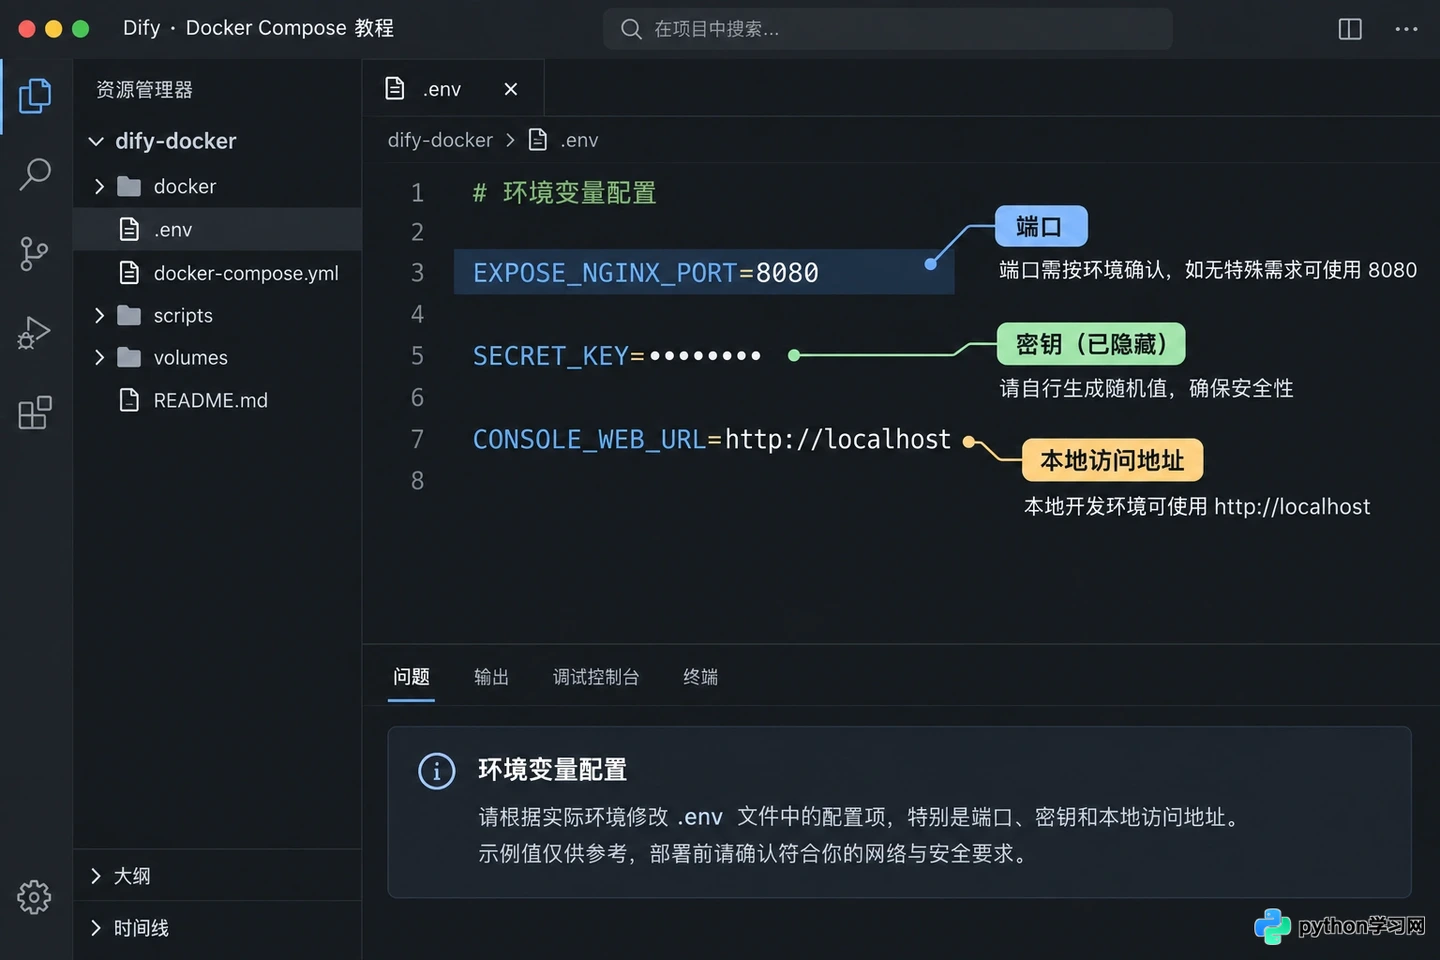Close the .env editor tab

511,89
